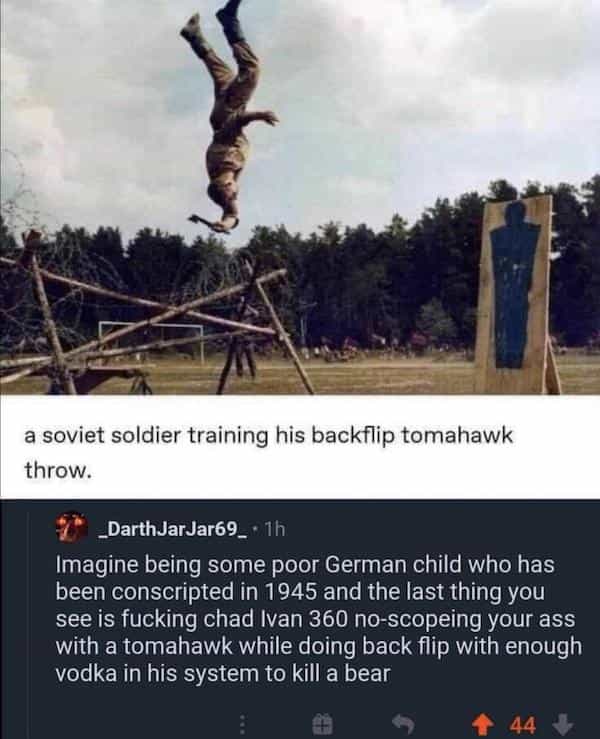
Task: Open _DarthJarJar69_'s avatar picture
Action: [x=72, y=526]
